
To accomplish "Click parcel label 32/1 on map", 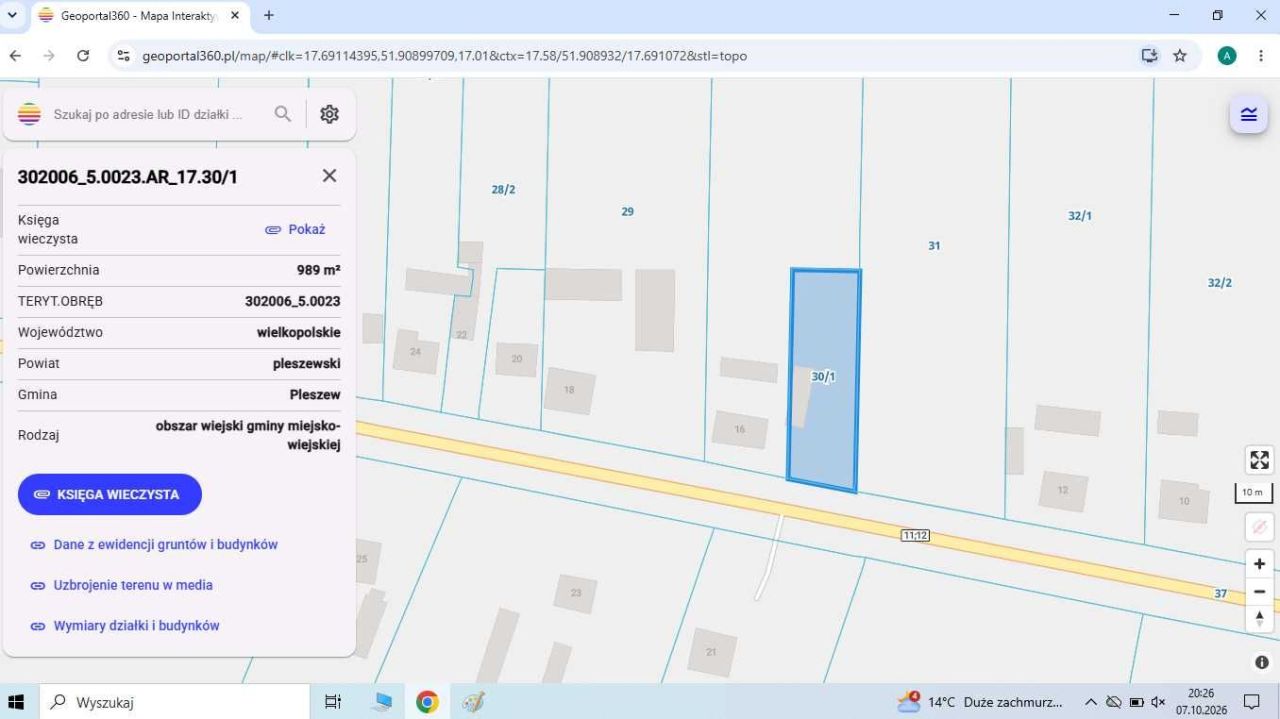I will [x=1080, y=216].
